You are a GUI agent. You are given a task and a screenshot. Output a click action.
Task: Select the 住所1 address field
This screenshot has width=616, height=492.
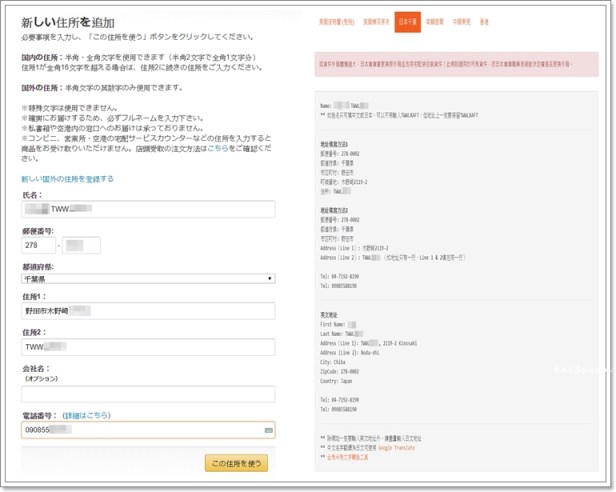pyautogui.click(x=148, y=312)
